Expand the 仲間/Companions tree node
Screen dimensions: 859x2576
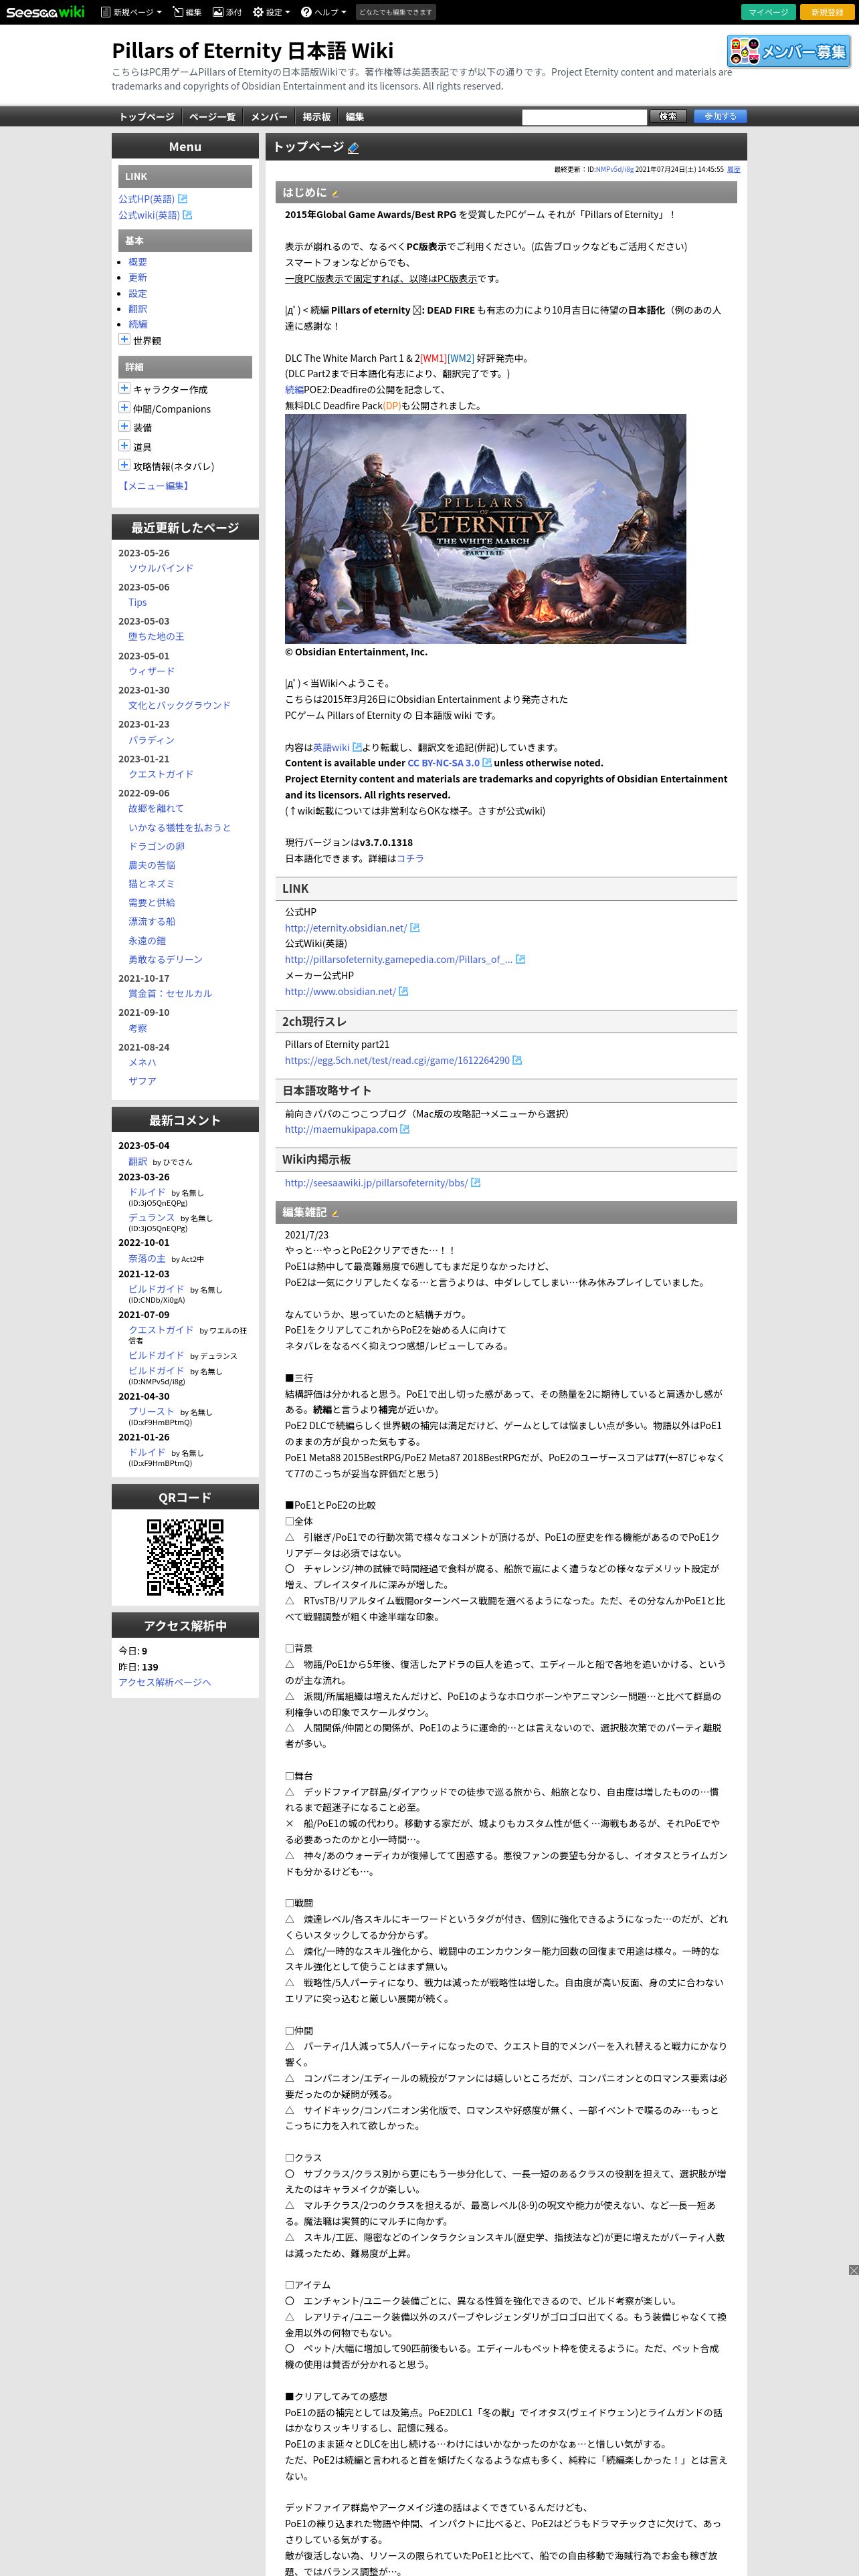pos(124,408)
